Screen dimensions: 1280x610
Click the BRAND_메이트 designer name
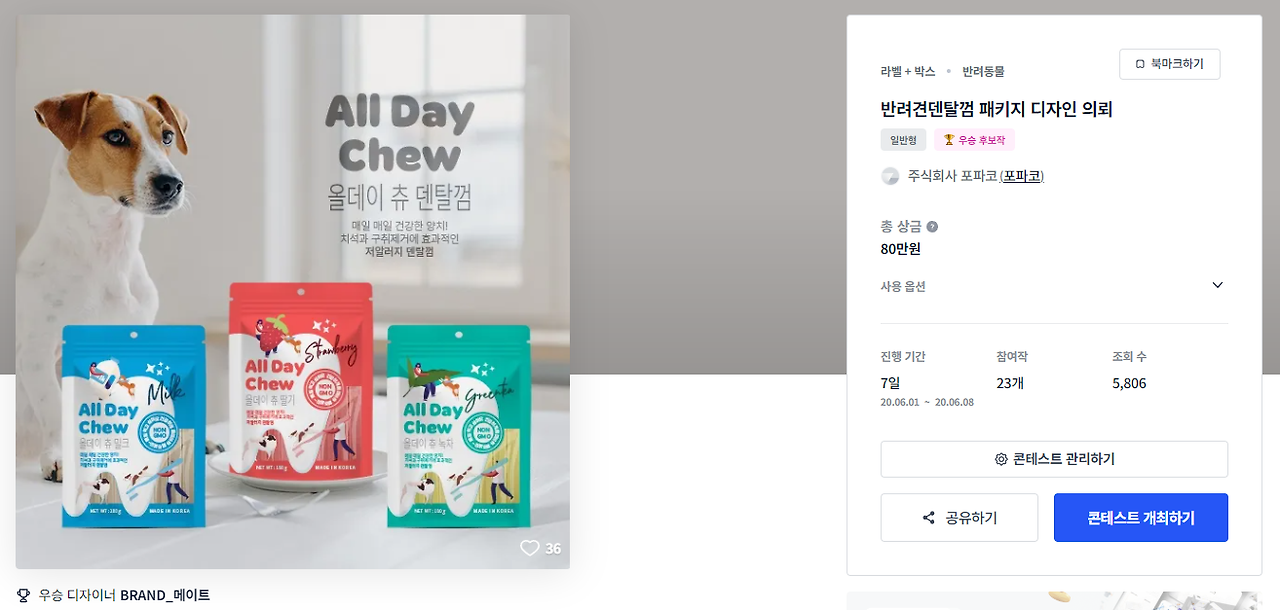tap(165, 595)
